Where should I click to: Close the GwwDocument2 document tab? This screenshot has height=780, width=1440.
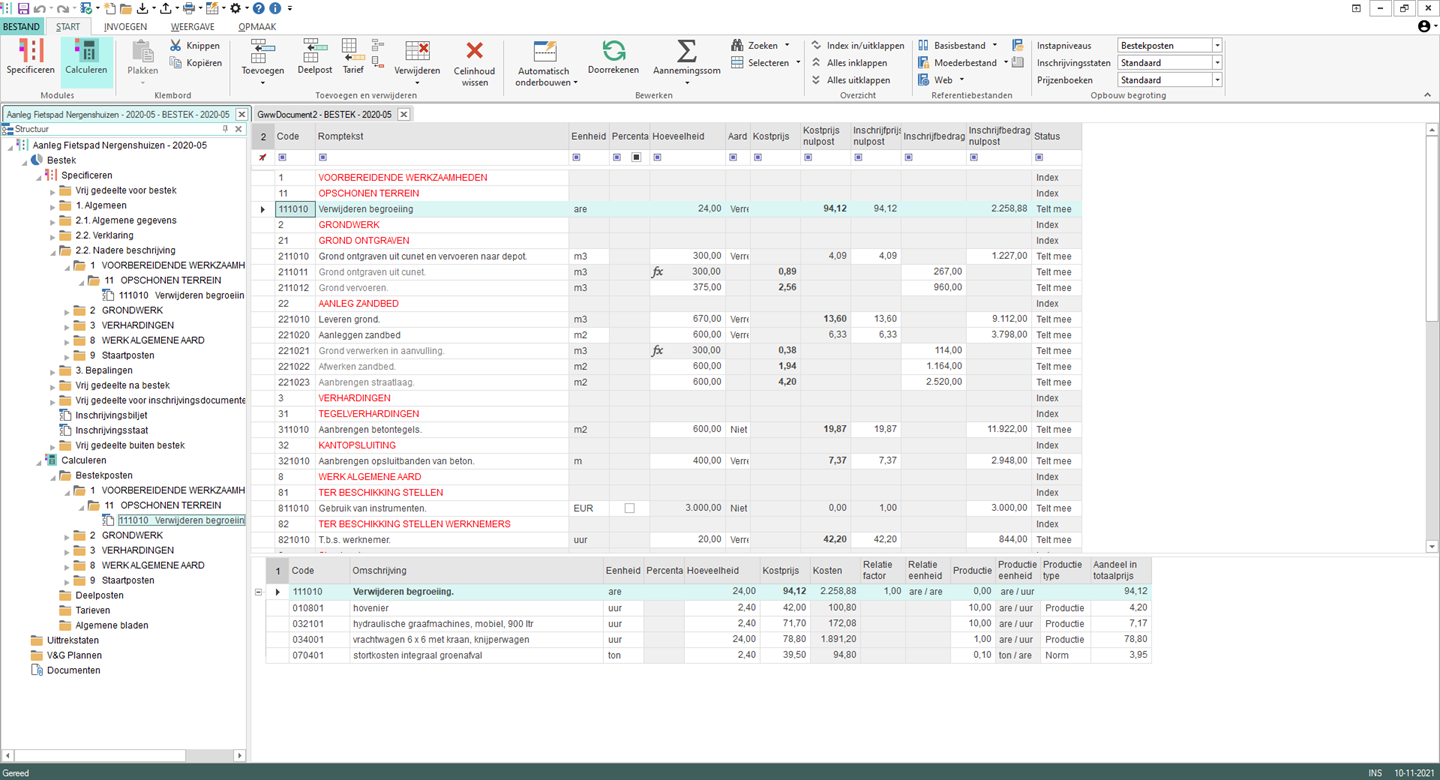click(404, 115)
